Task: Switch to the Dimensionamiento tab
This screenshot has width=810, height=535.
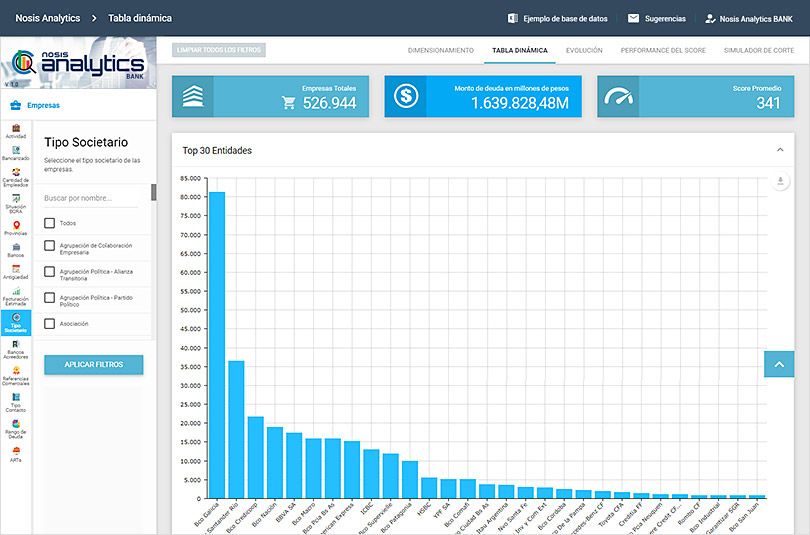Action: pos(441,50)
